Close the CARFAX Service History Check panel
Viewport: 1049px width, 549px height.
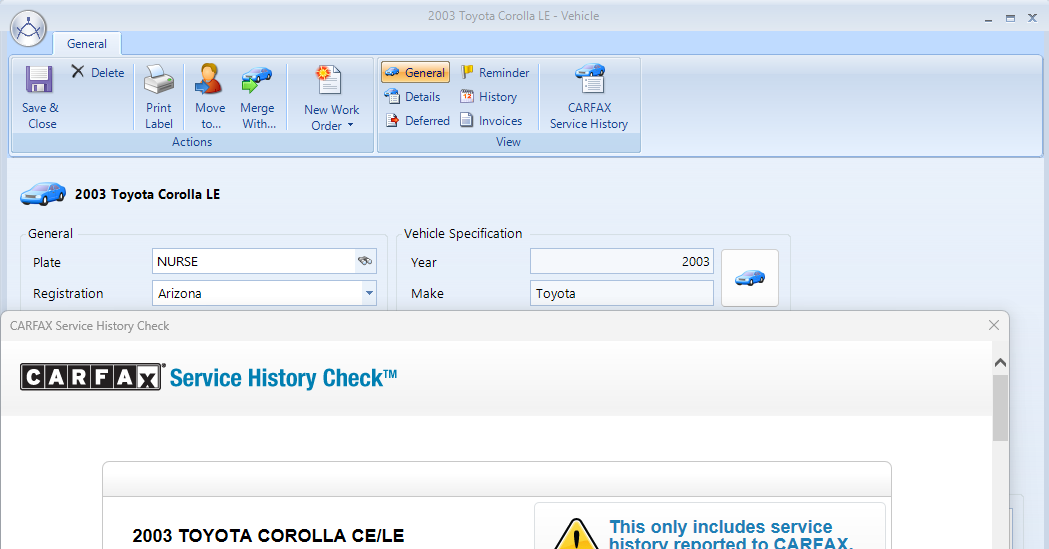[x=993, y=325]
